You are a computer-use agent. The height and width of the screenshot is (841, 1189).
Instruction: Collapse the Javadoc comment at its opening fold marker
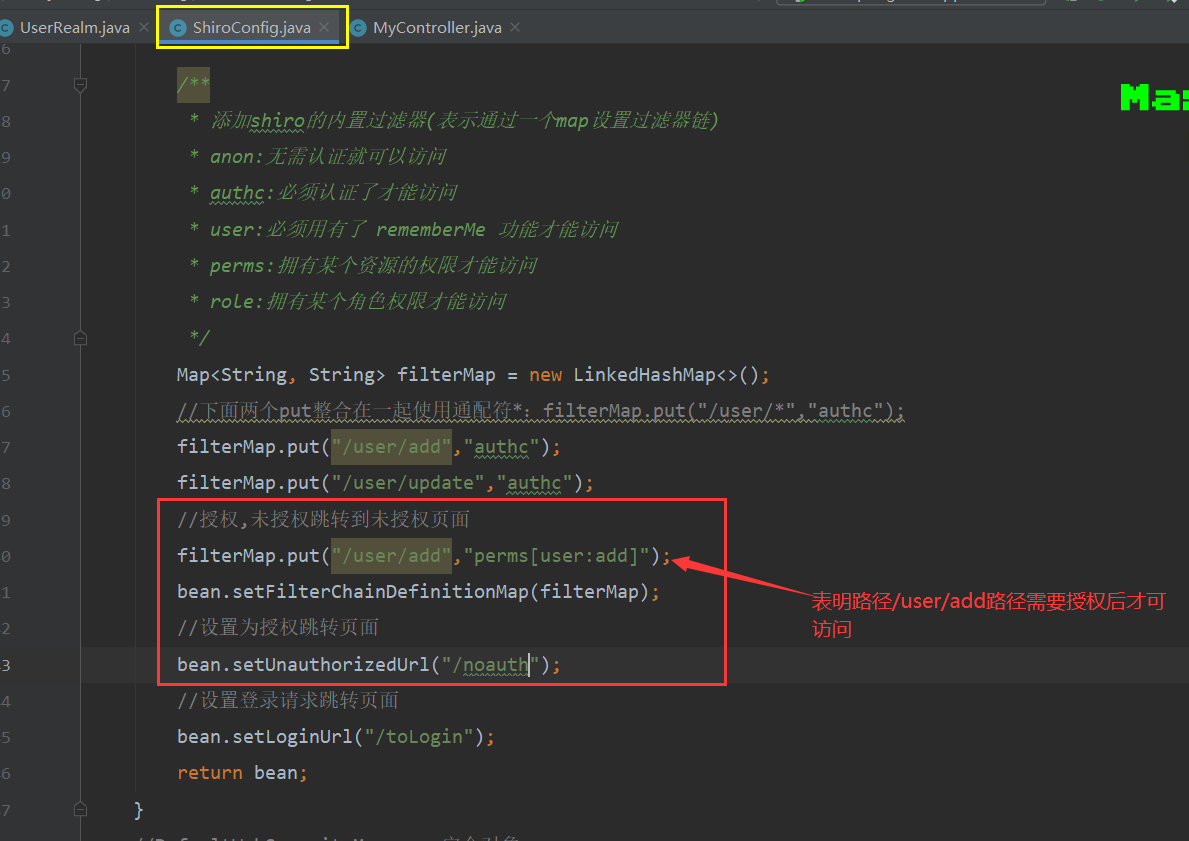pos(80,86)
